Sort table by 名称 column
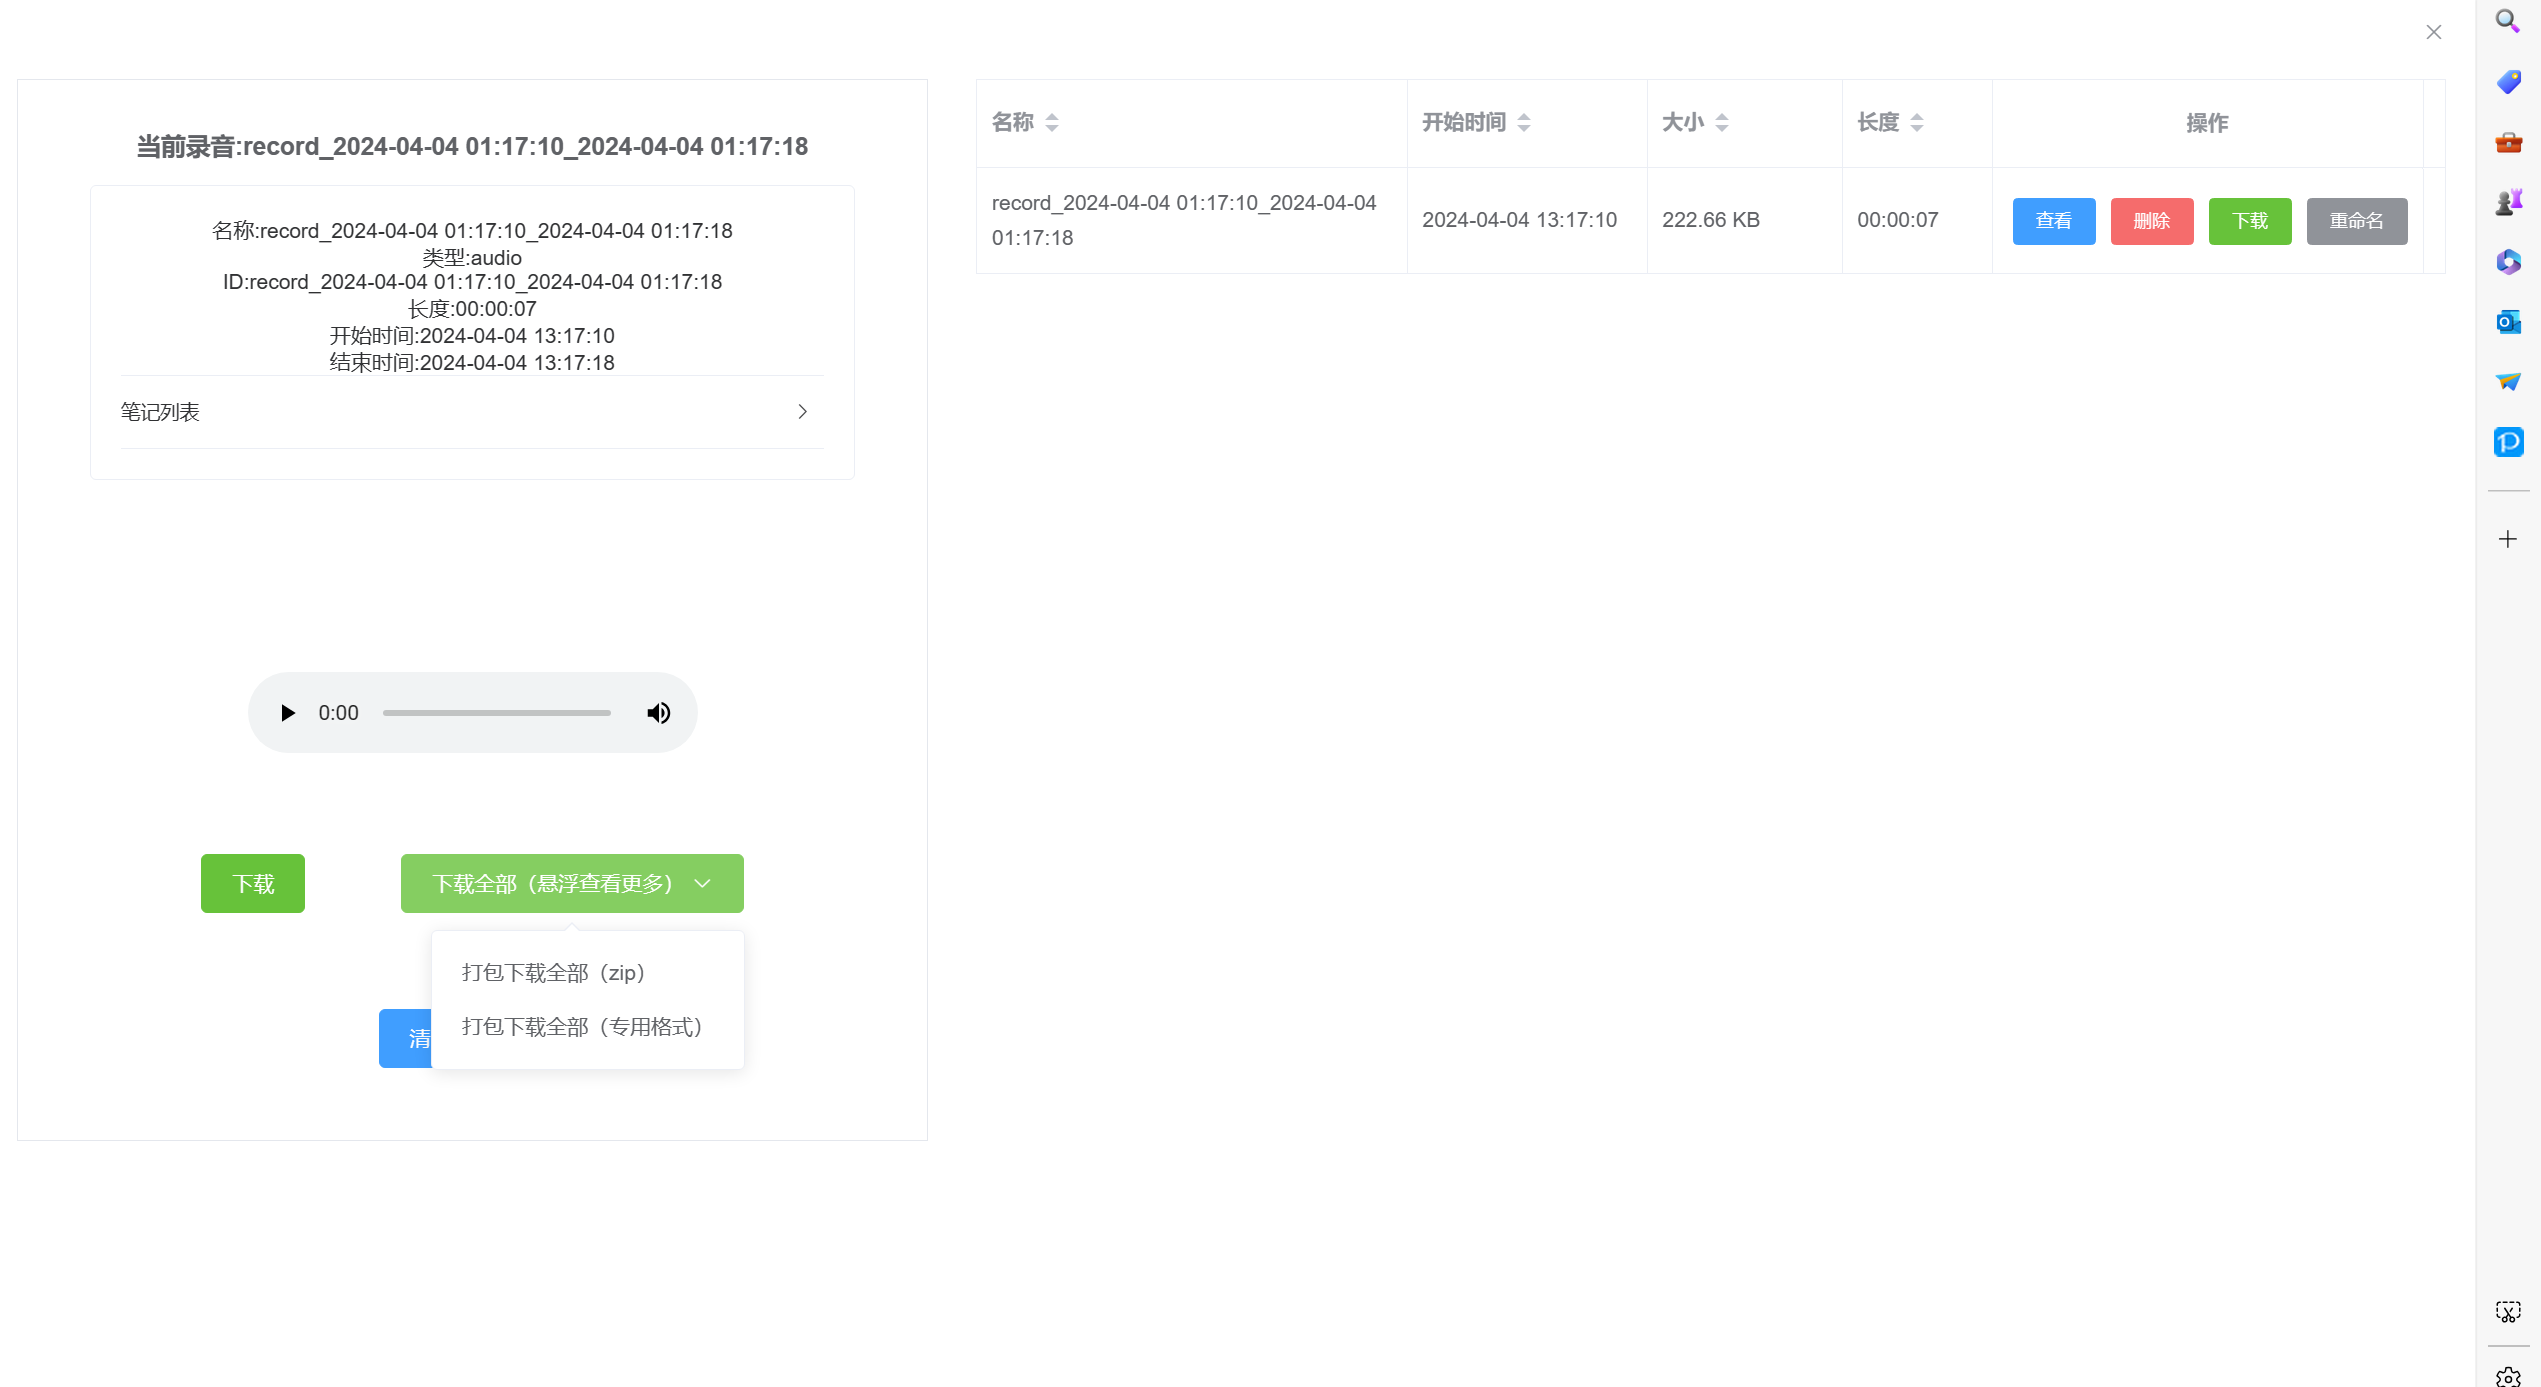 click(x=1052, y=123)
